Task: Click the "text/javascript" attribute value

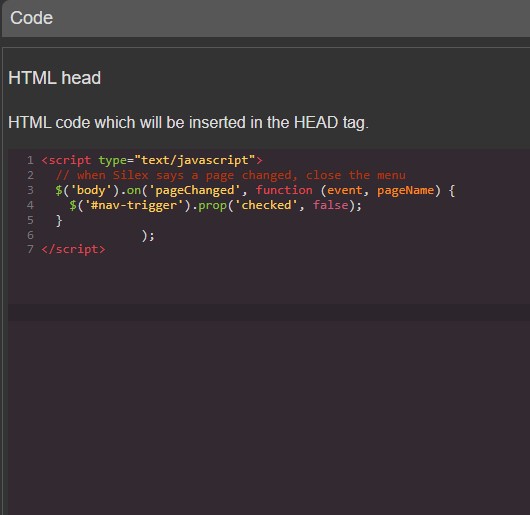Action: 195,160
